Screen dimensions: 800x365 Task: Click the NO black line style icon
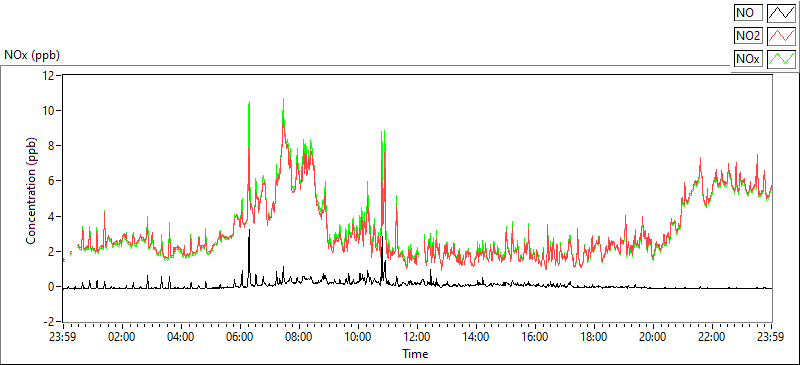point(782,12)
